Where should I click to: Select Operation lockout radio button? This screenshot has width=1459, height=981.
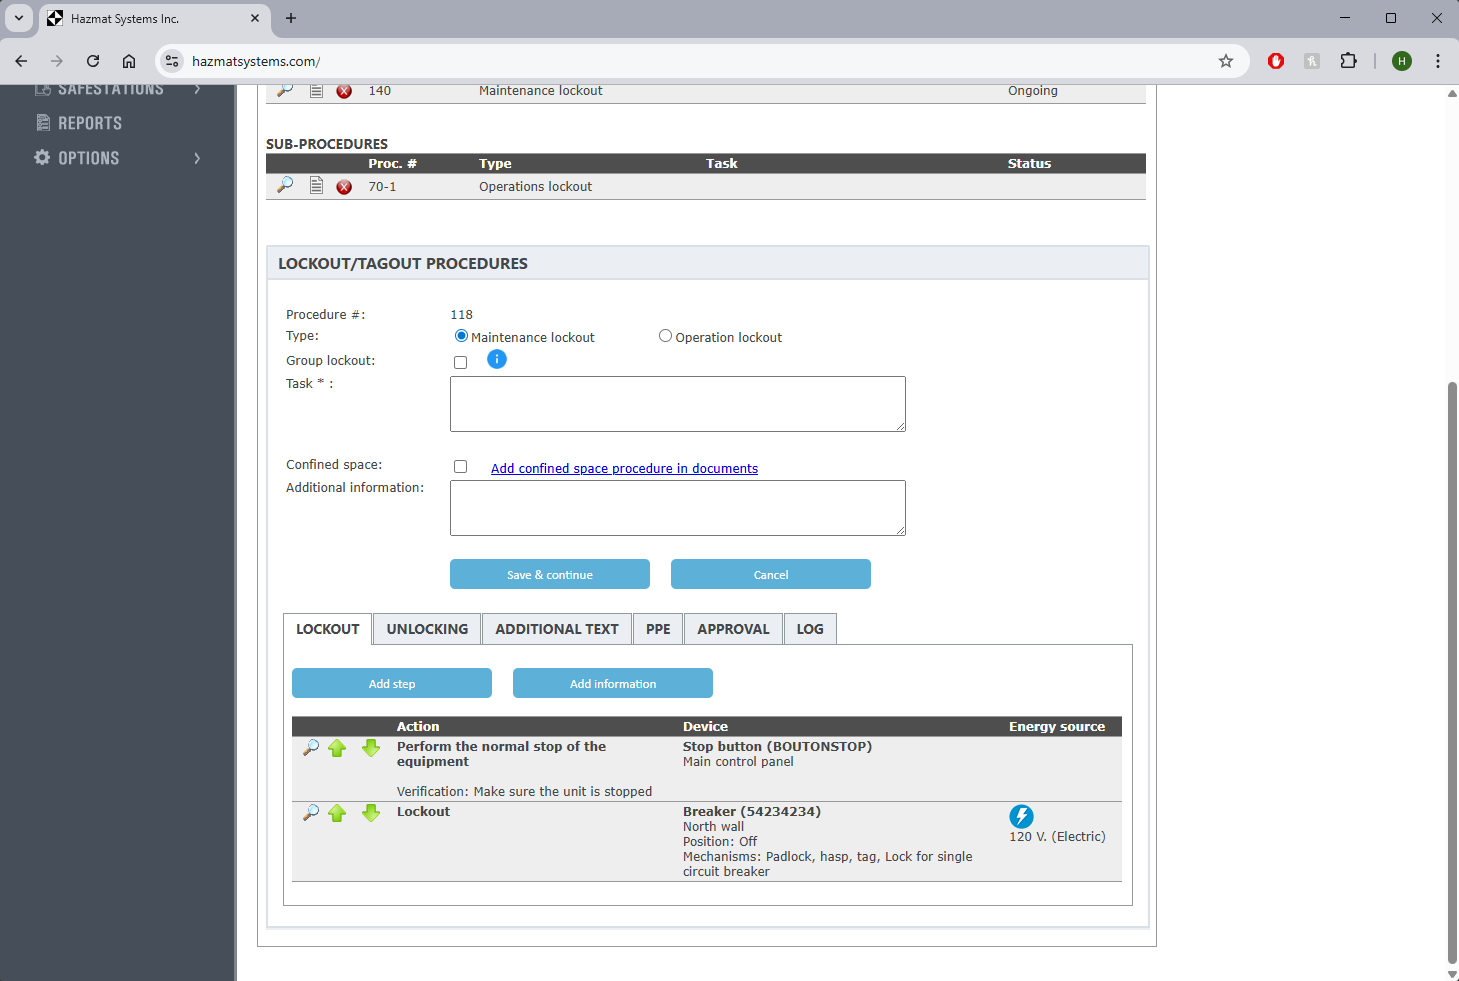coord(665,336)
